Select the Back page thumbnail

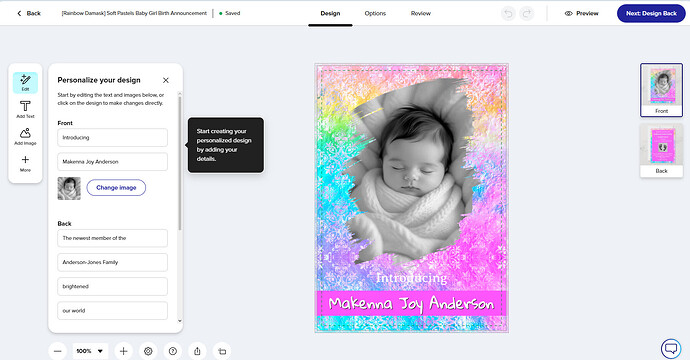(661, 151)
